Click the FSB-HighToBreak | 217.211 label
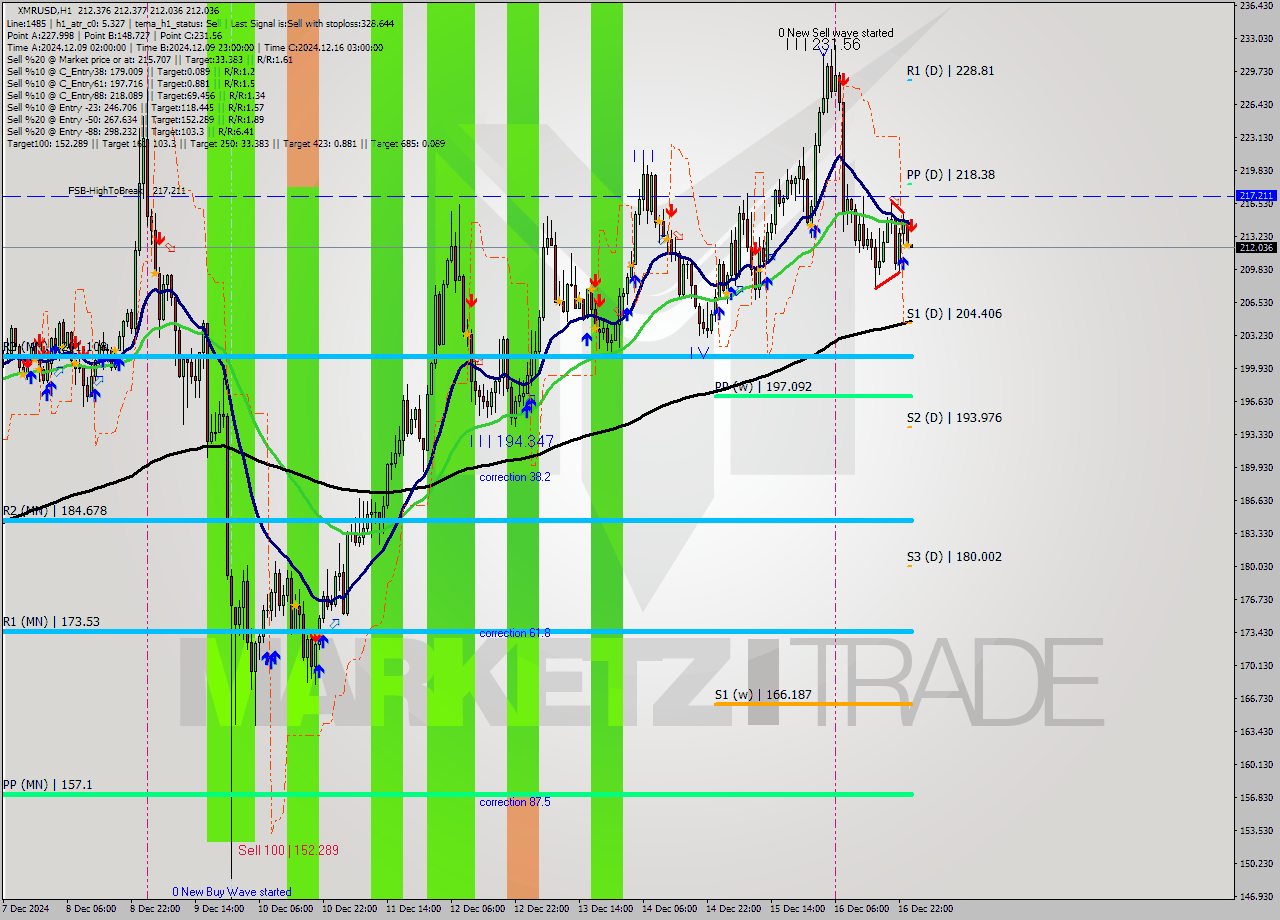 127,190
